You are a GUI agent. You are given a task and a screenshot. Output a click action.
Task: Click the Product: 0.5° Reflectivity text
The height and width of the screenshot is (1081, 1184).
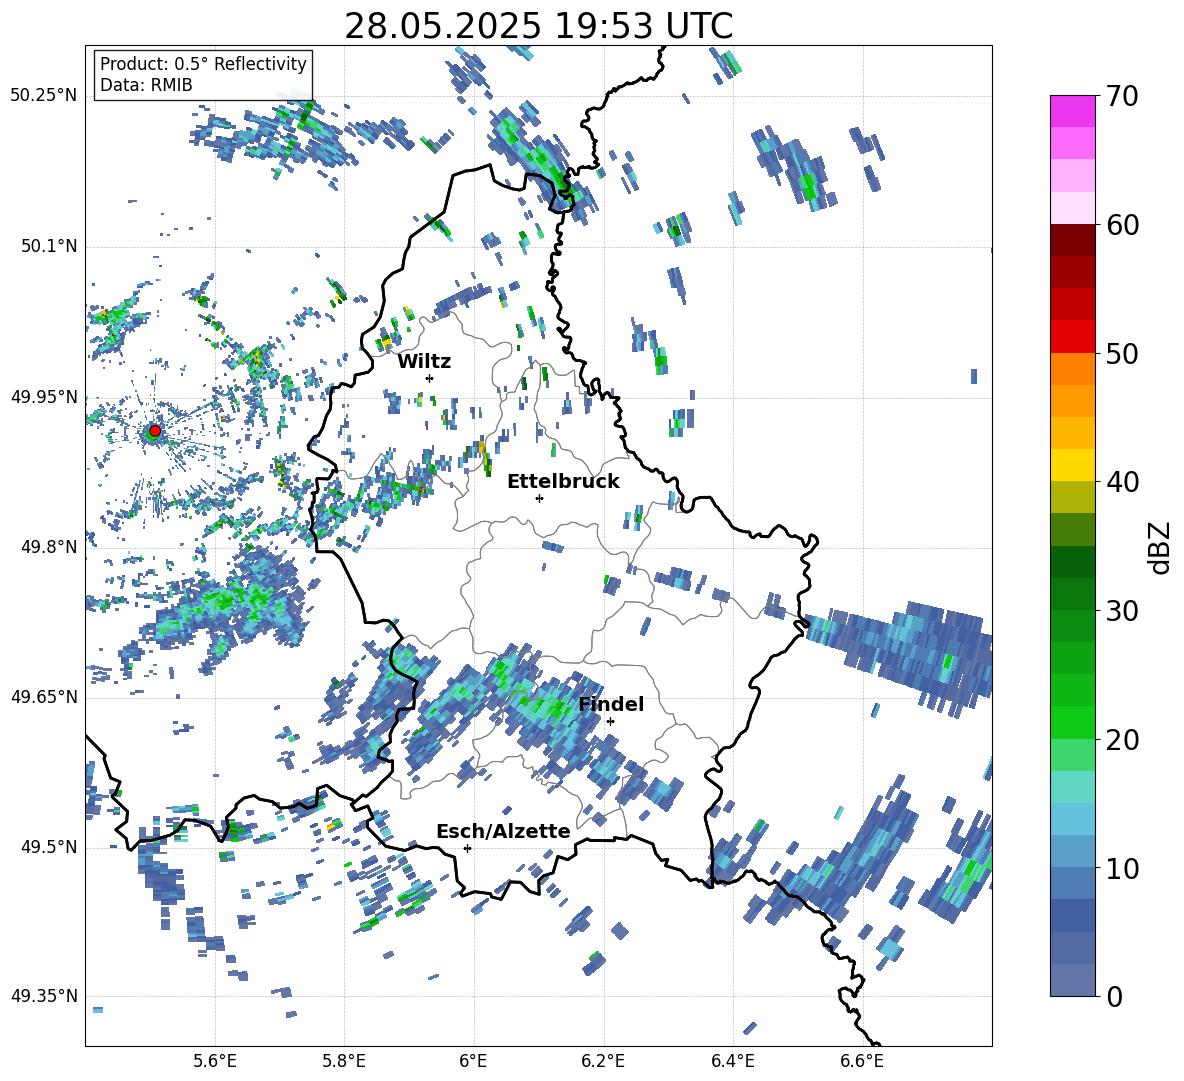[203, 64]
